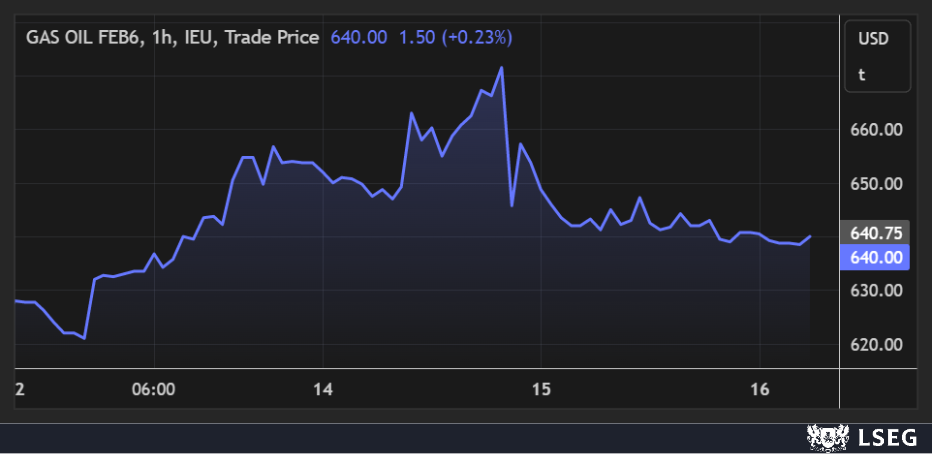This screenshot has height=454, width=933.
Task: Click the 620.00 price axis label
Action: 875,345
